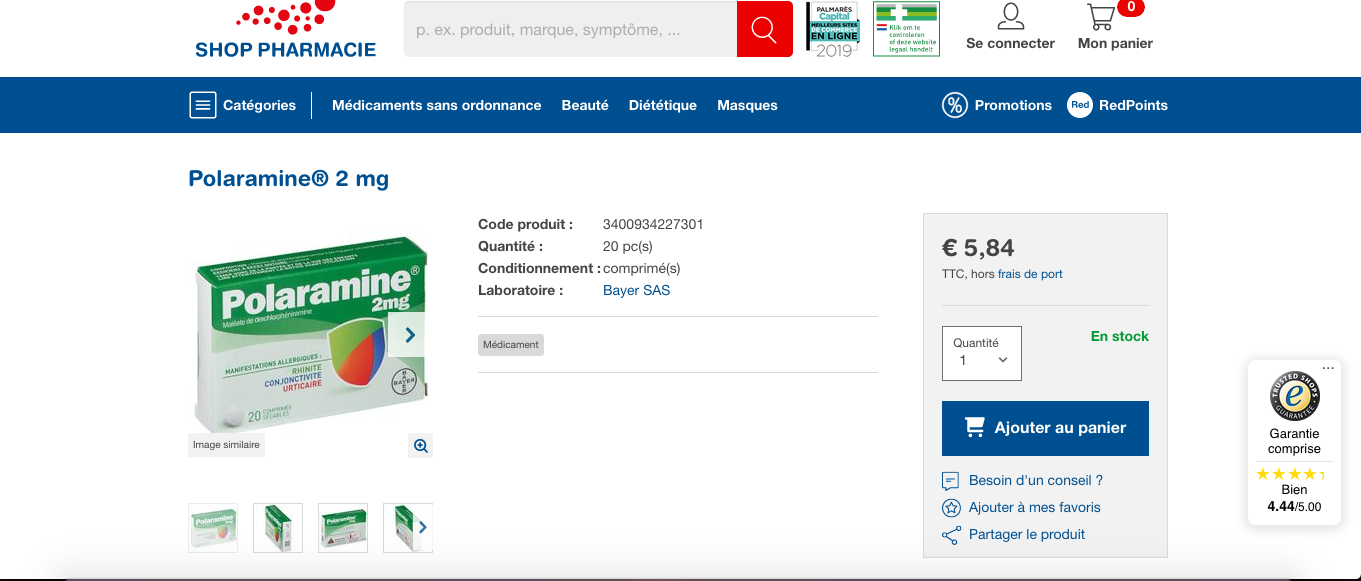
Task: Select the first product thumbnail
Action: pyautogui.click(x=213, y=527)
